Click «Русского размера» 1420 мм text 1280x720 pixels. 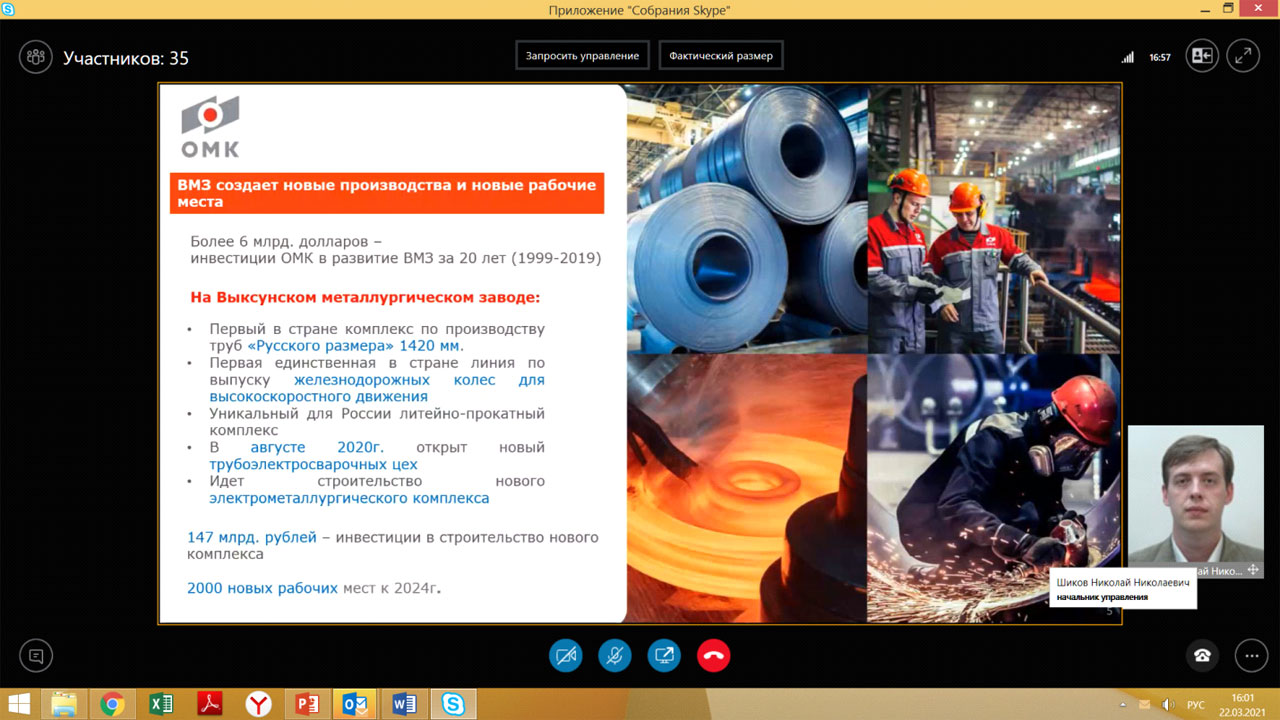coord(355,346)
